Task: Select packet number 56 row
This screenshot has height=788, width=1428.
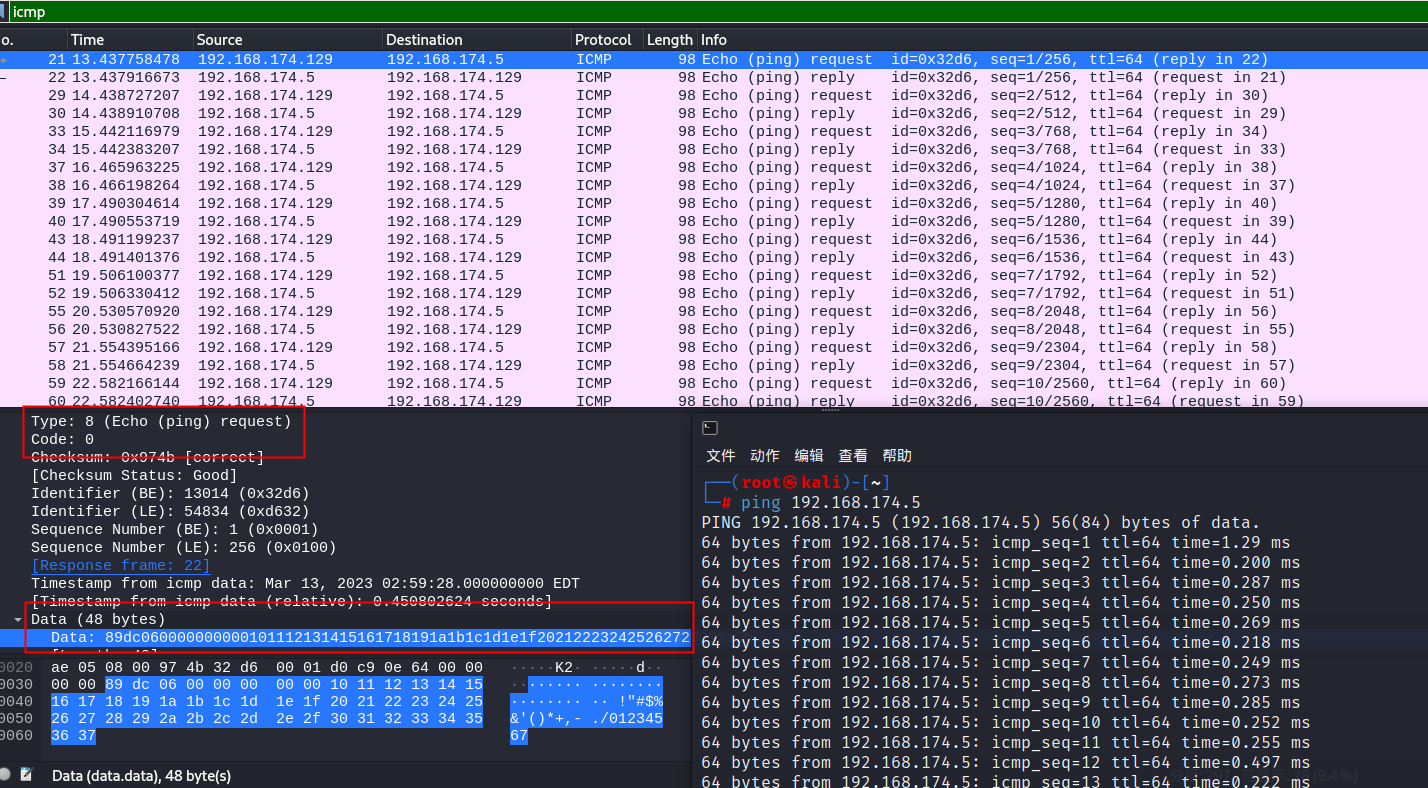Action: click(714, 330)
